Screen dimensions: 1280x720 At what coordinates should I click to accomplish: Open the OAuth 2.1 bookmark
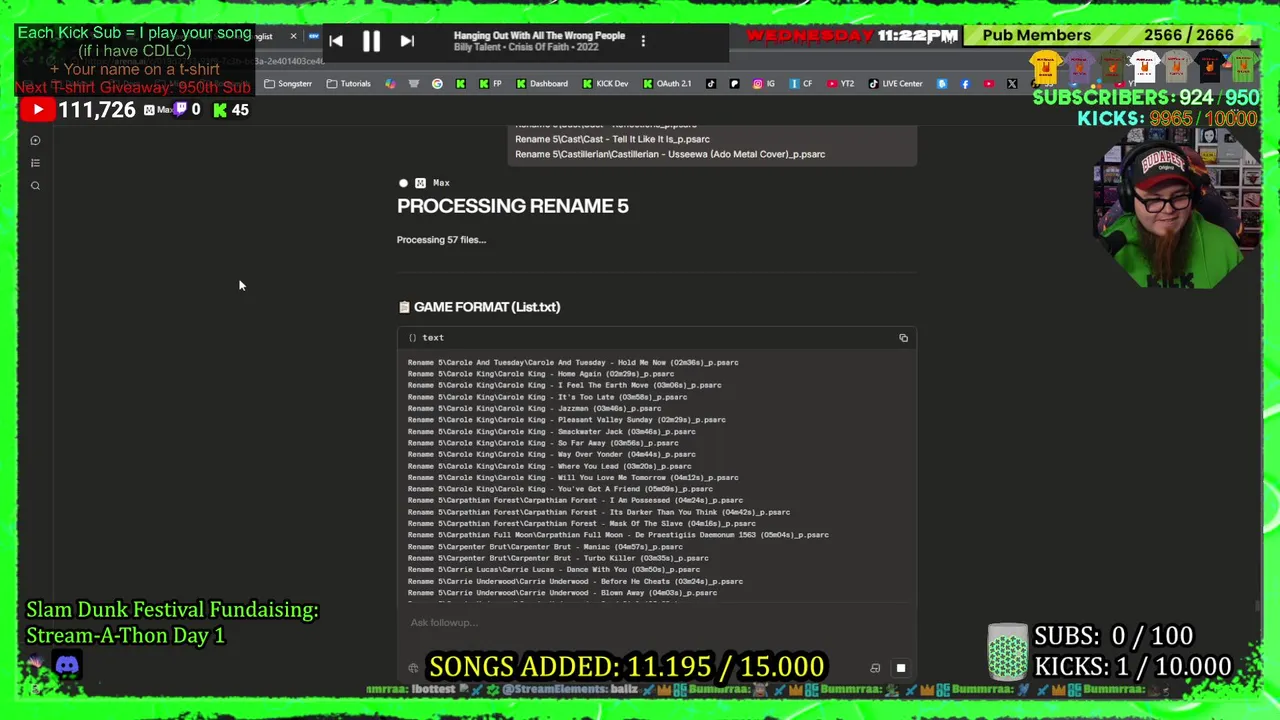click(667, 84)
